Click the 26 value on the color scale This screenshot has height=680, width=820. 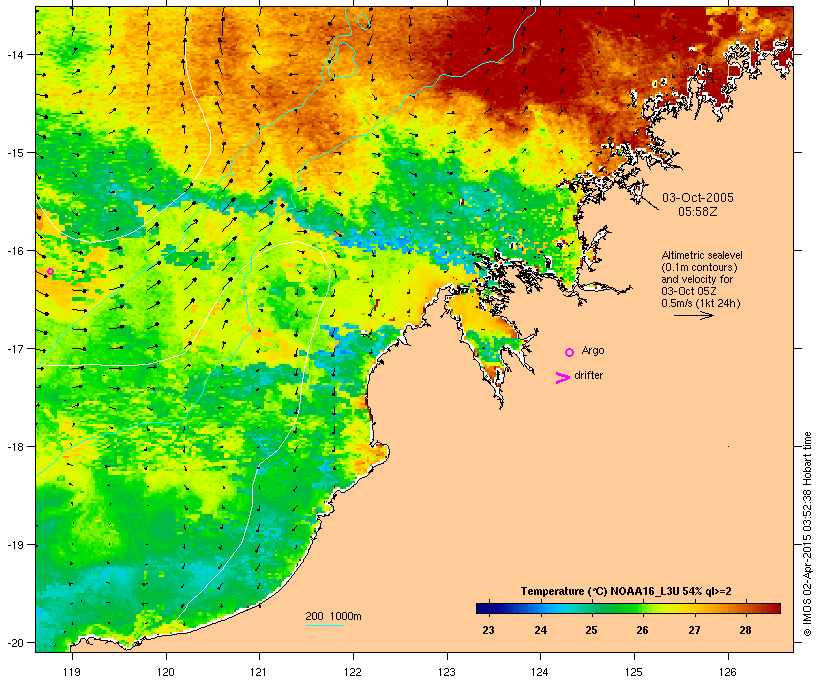pyautogui.click(x=642, y=630)
